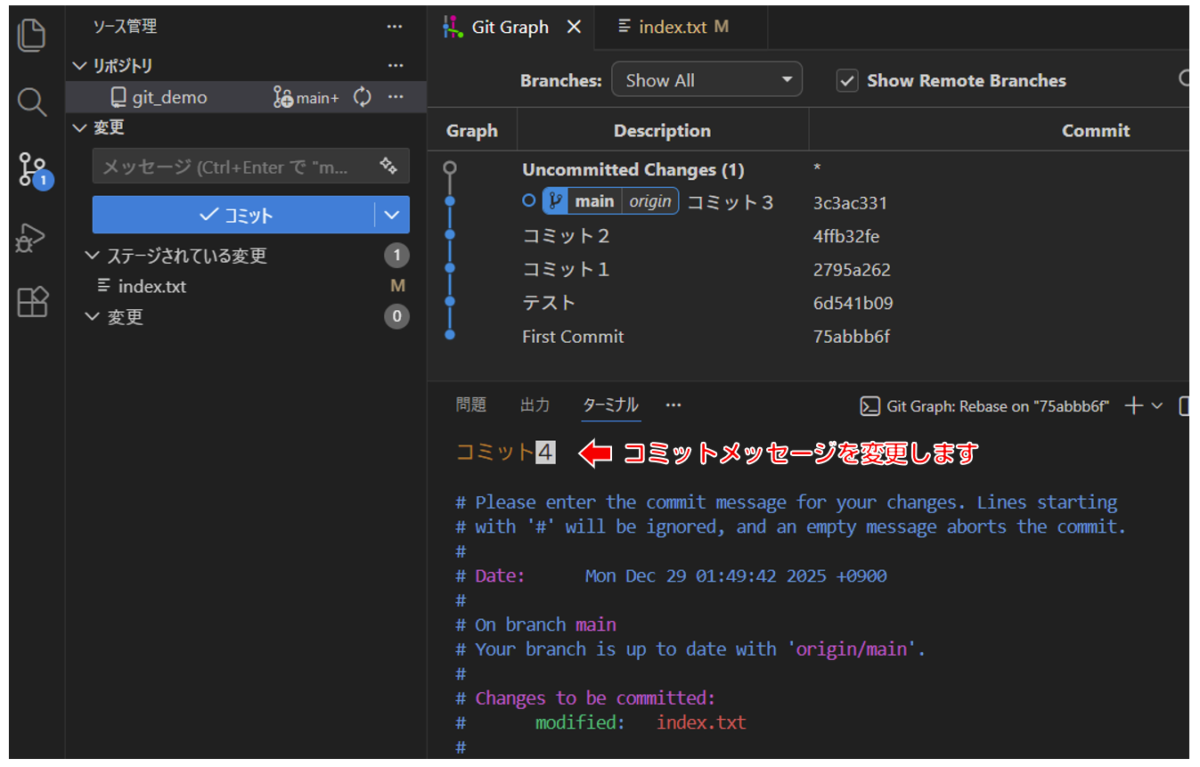This screenshot has height=767, width=1200.
Task: Select the コミット2 commit row in graph
Action: (x=565, y=237)
